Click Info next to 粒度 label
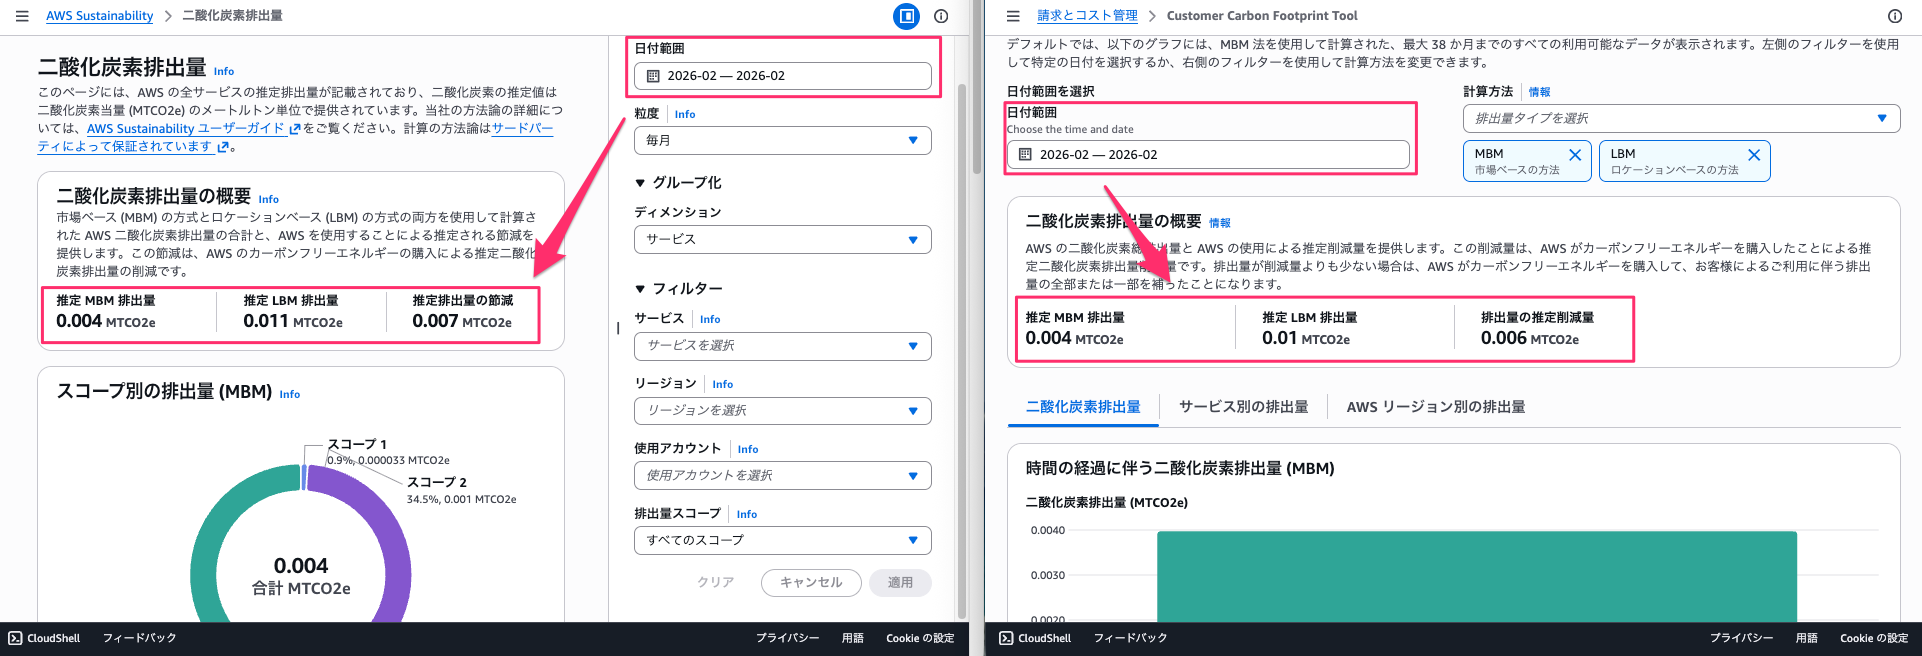Viewport: 1922px width, 656px height. pos(685,115)
